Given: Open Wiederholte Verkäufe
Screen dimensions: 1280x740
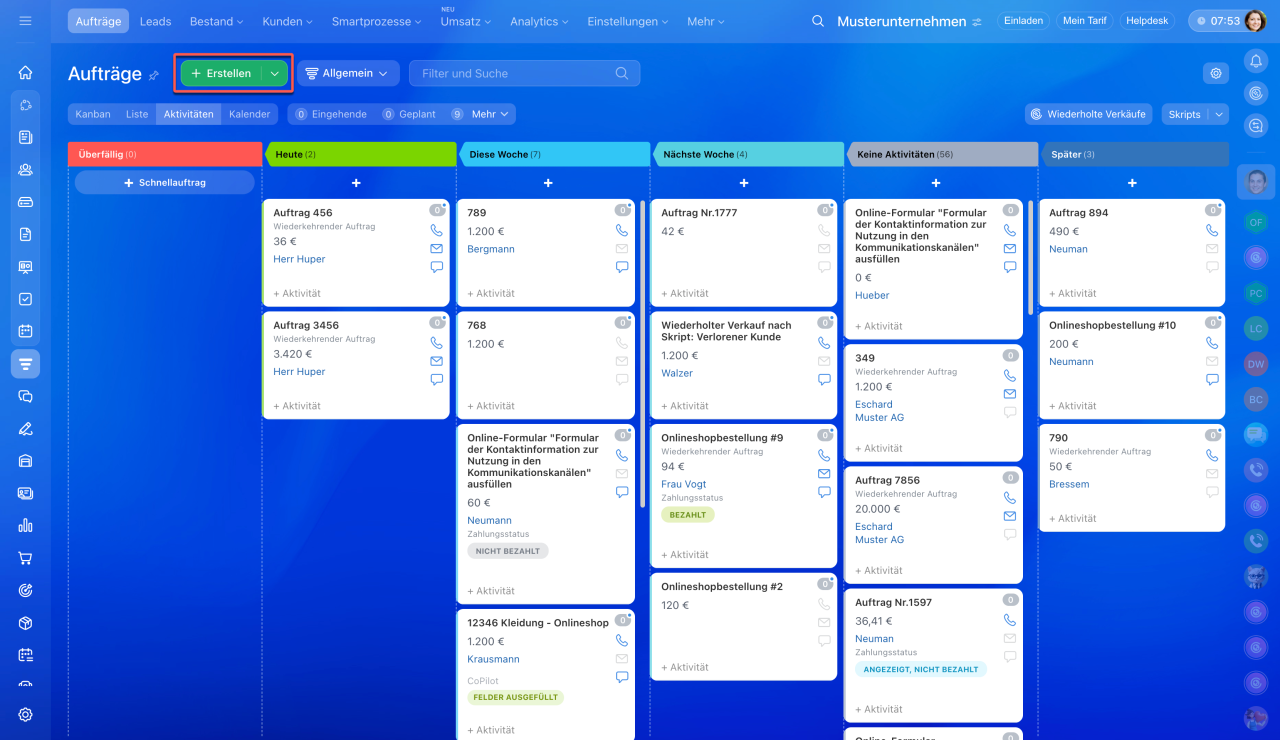Looking at the screenshot, I should pos(1089,114).
